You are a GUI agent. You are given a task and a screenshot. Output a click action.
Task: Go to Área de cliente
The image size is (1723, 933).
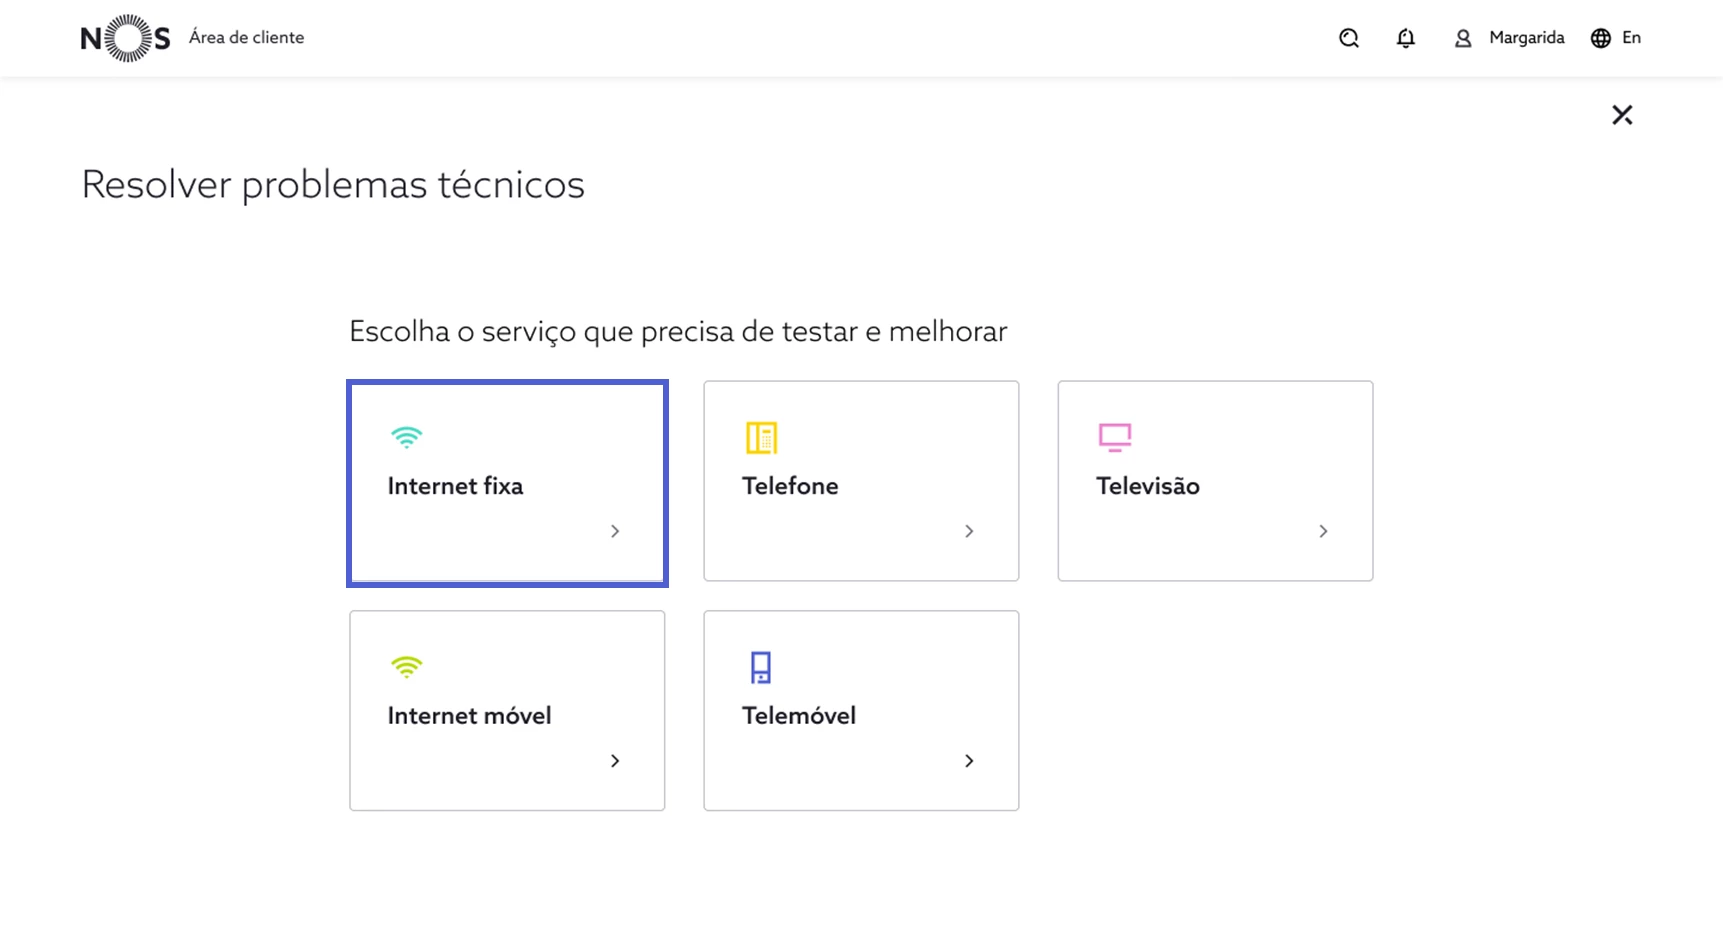246,38
